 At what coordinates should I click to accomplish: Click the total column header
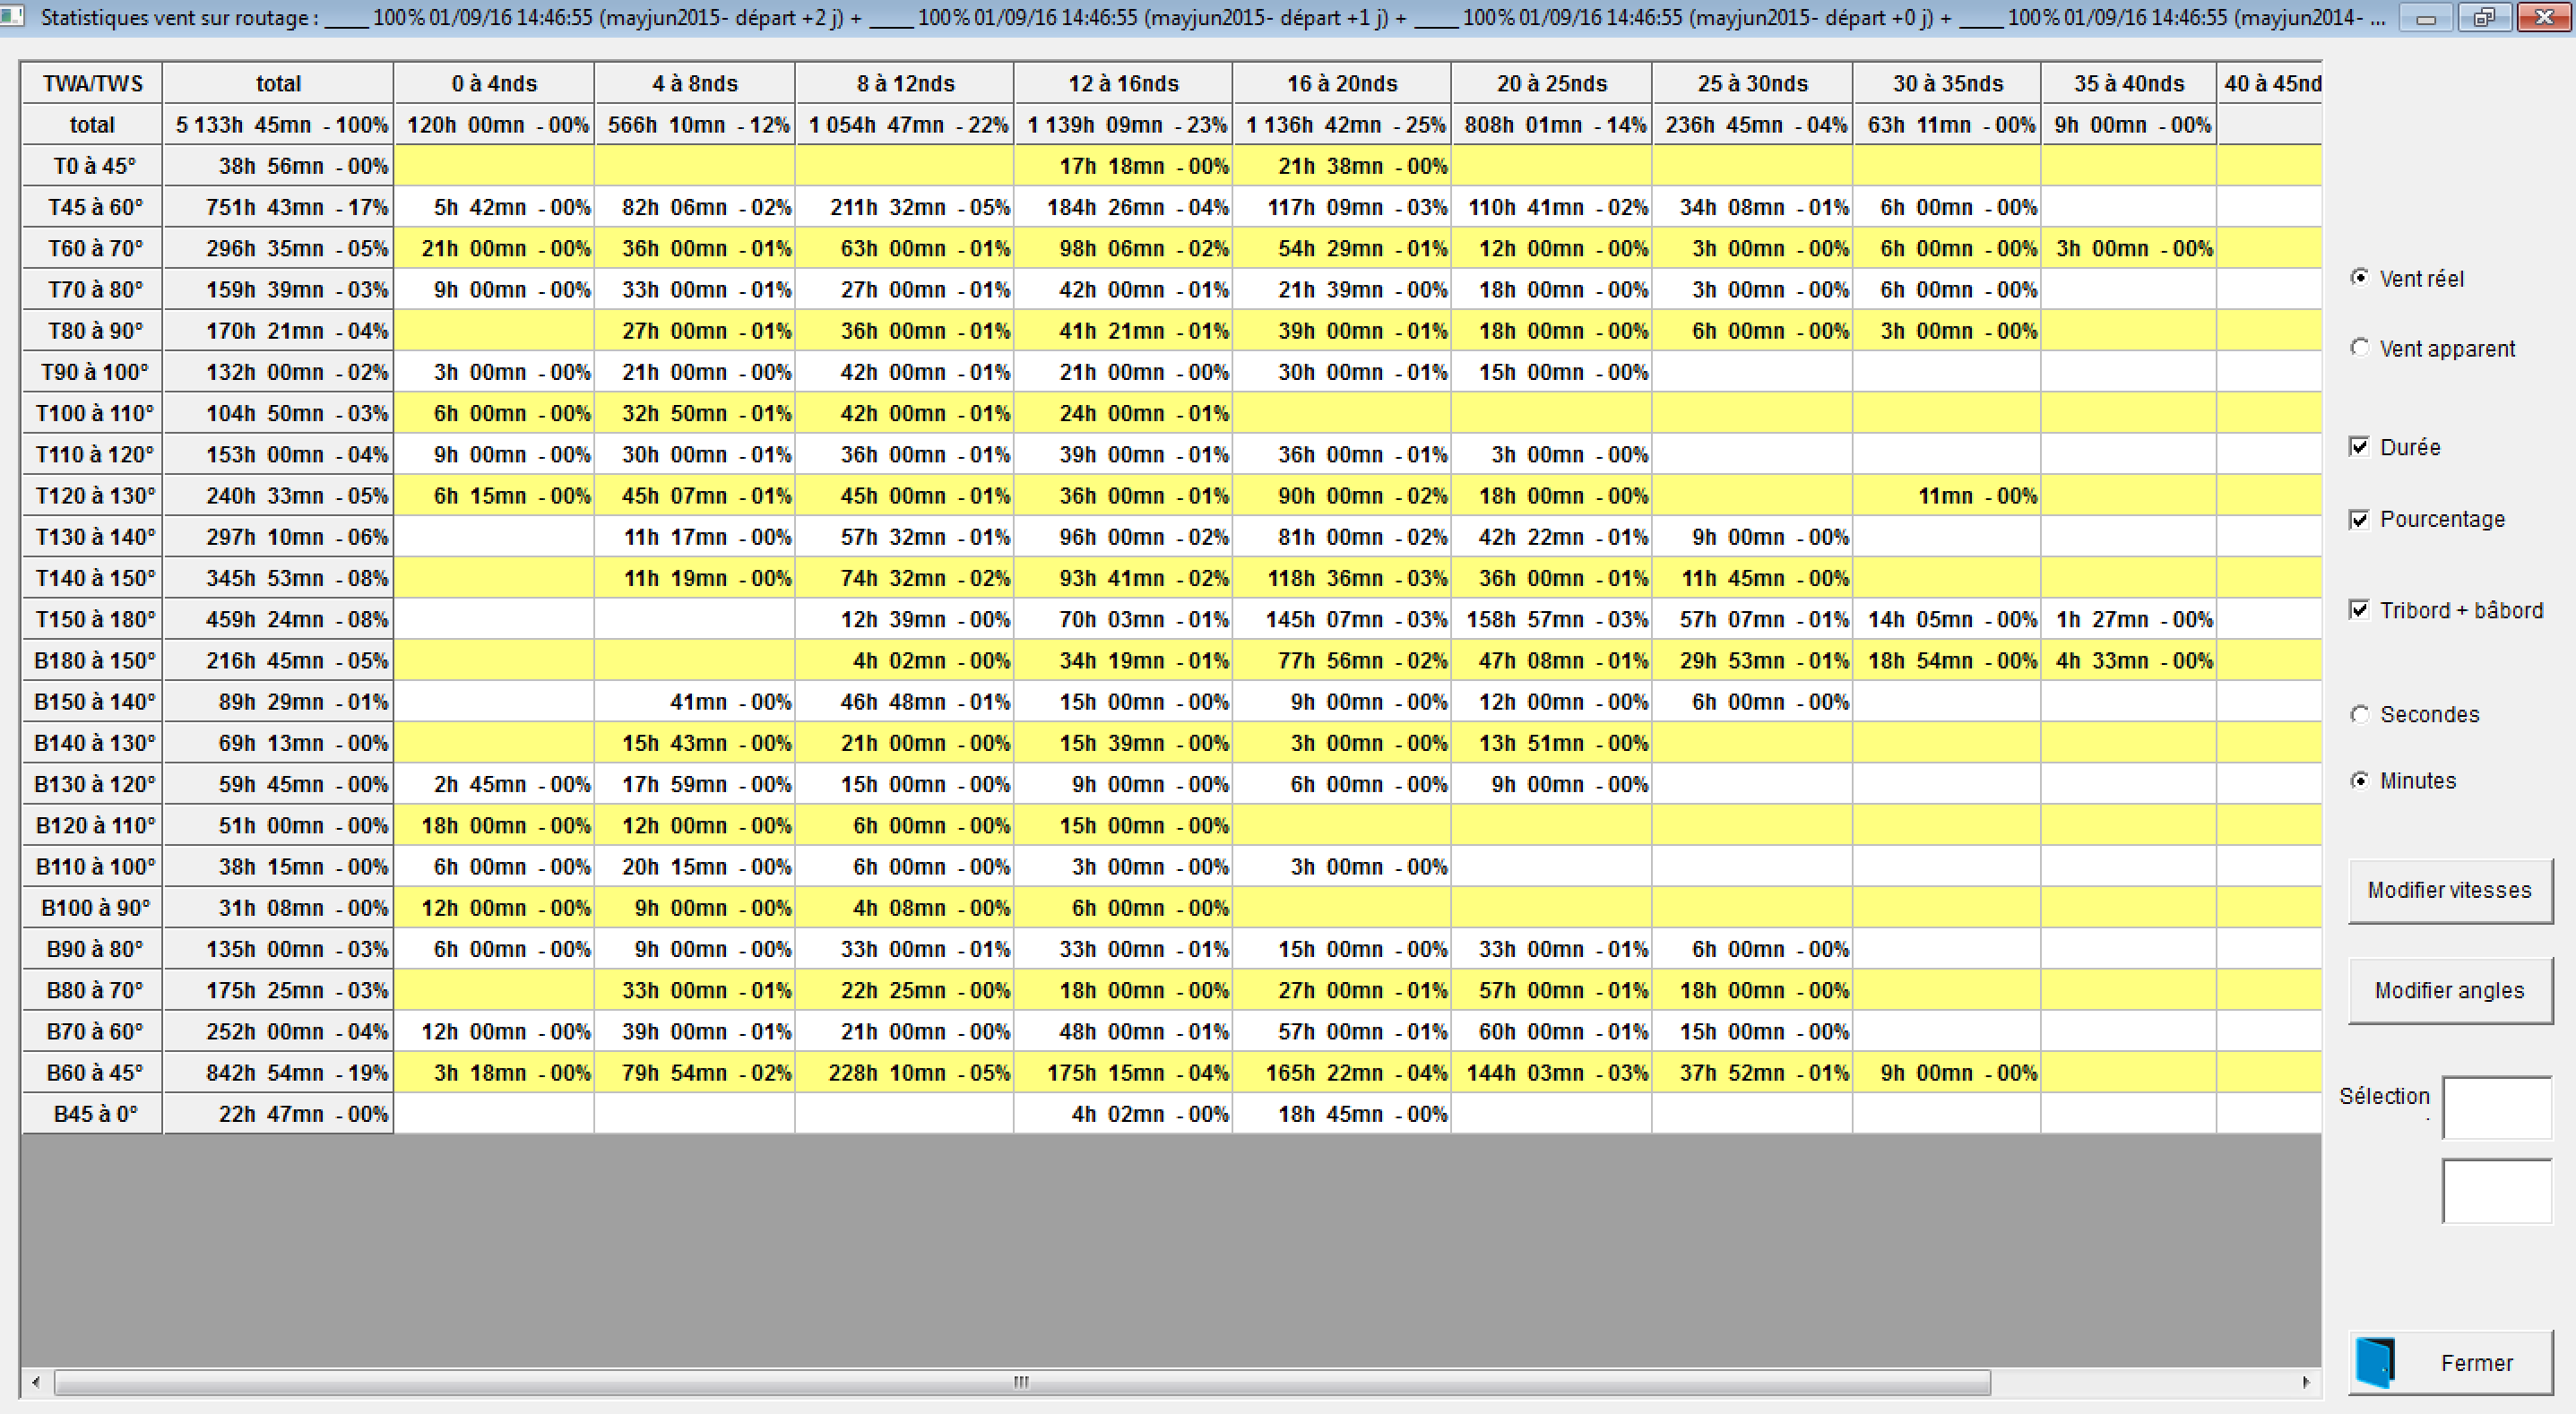(278, 84)
